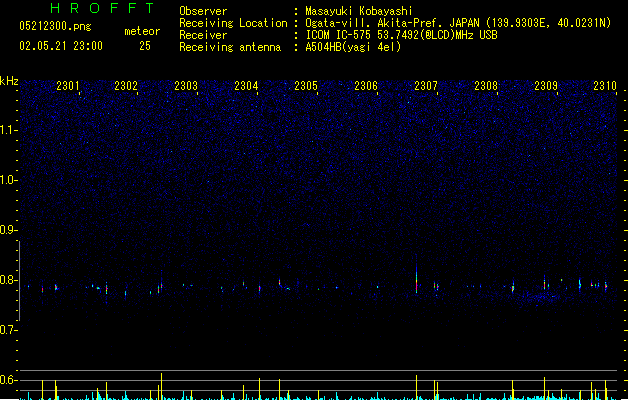
Task: Click the Receiving antenna label
Action: click(230, 47)
